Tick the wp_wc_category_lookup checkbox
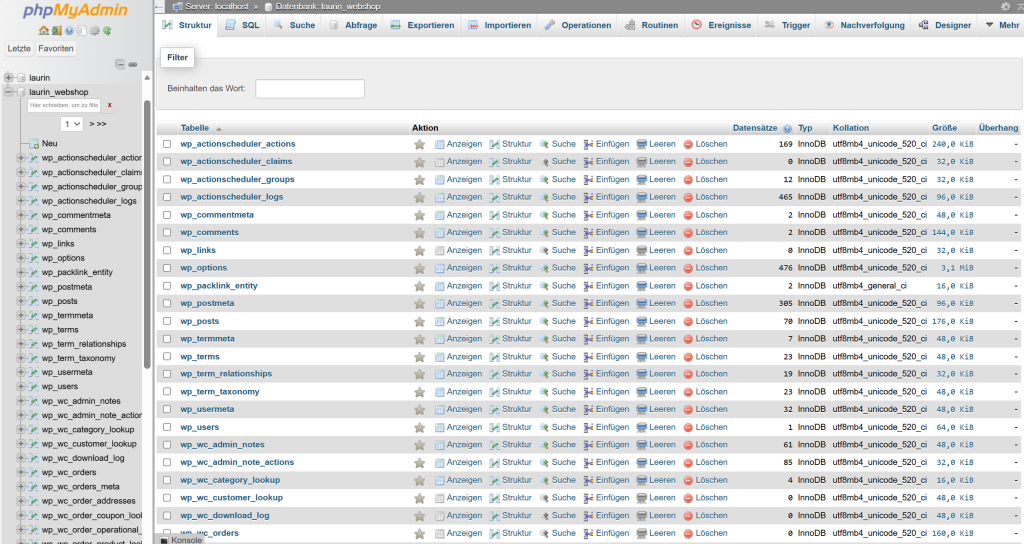The height and width of the screenshot is (544, 1024). point(167,480)
